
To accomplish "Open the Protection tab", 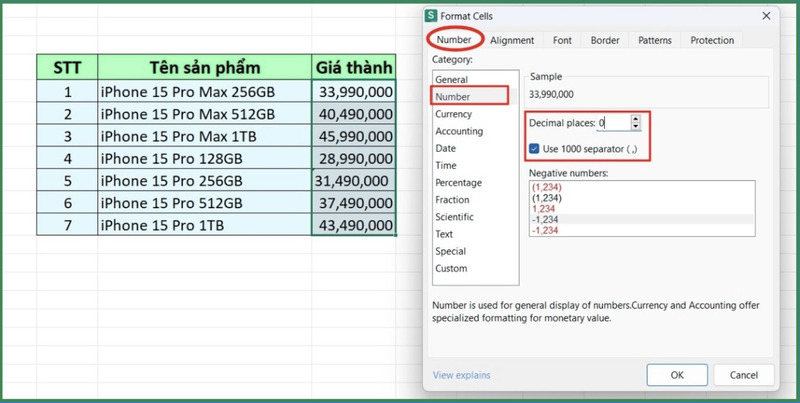I will pos(712,40).
